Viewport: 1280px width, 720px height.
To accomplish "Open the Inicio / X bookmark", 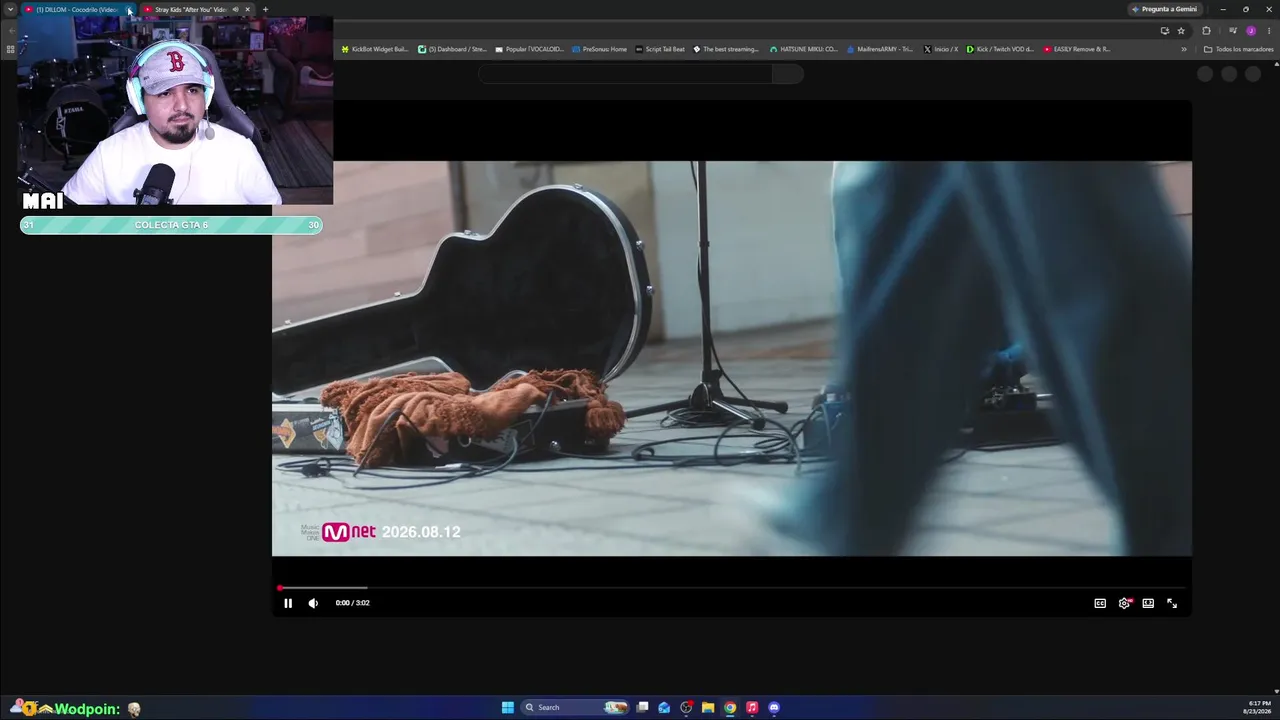I will tap(941, 49).
